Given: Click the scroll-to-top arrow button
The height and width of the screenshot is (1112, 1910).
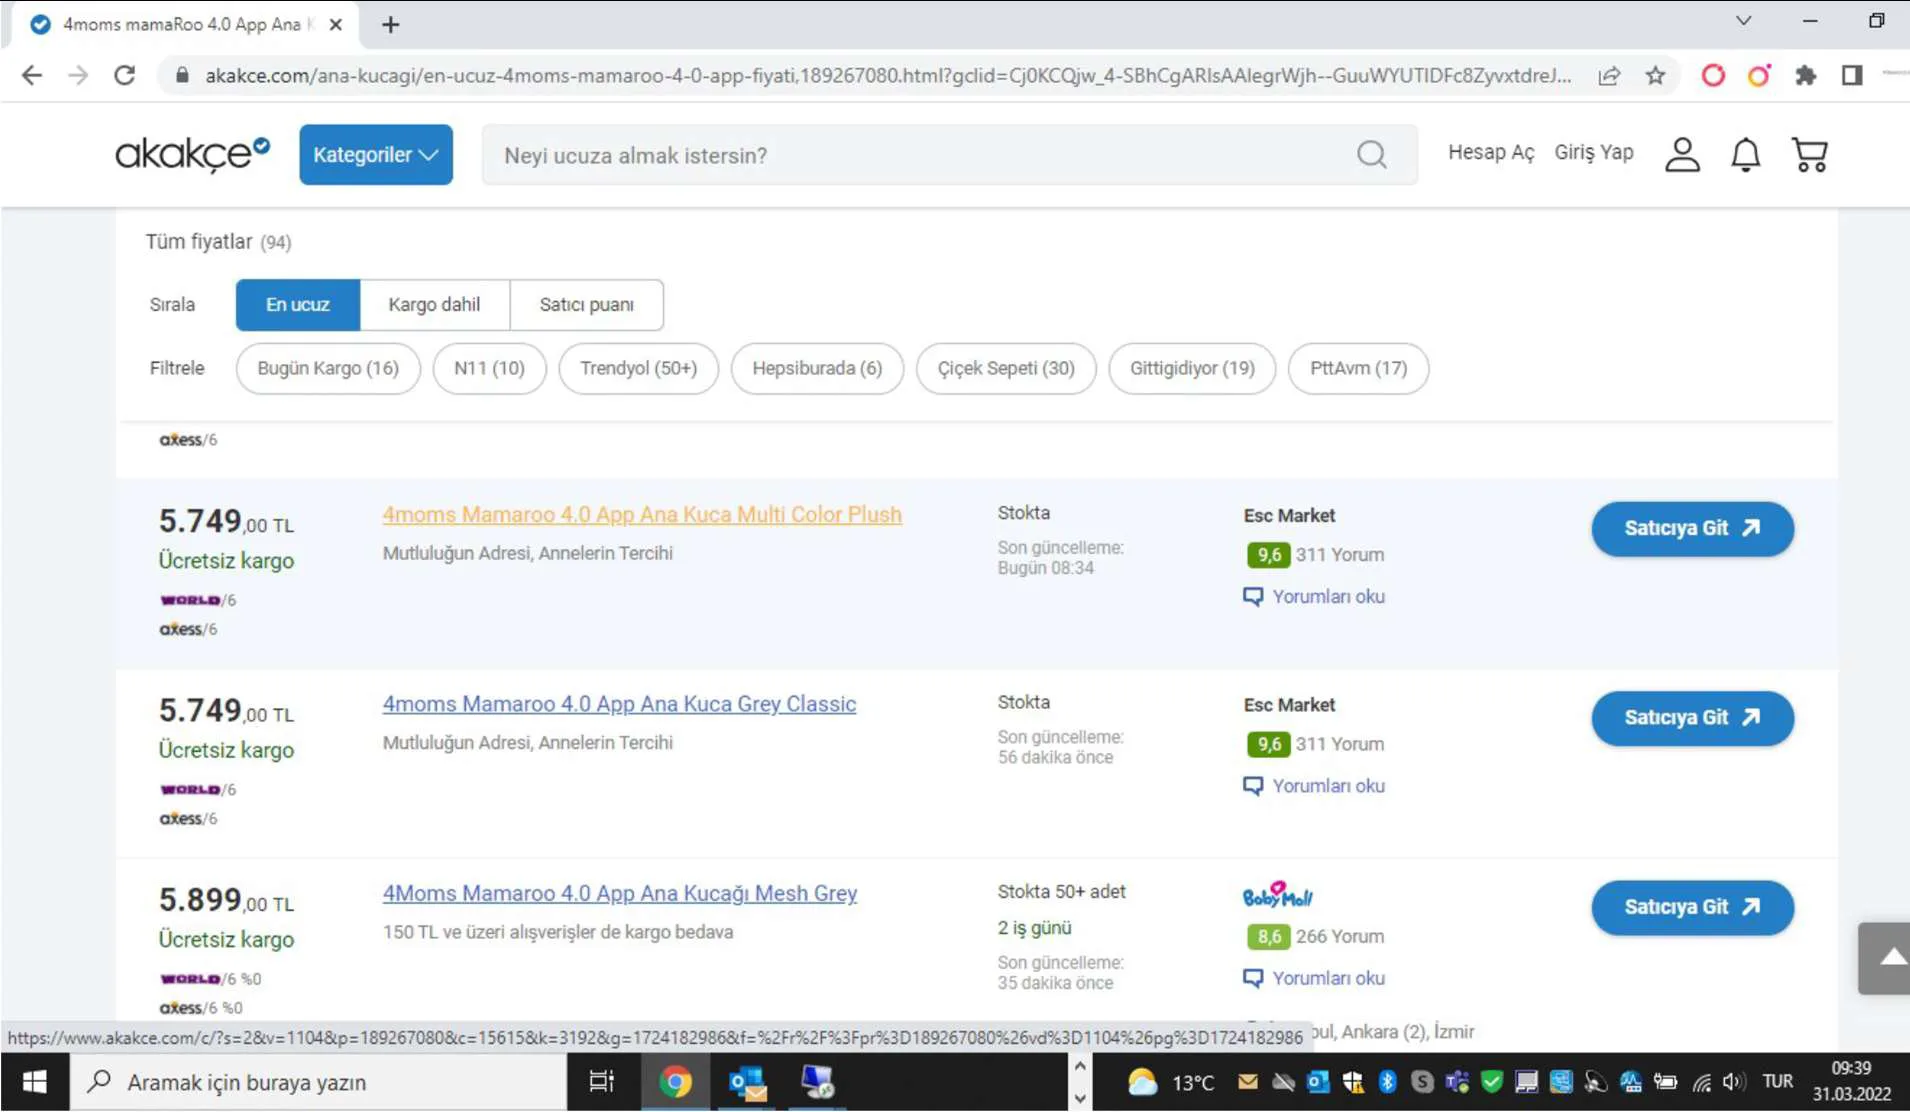Looking at the screenshot, I should click(x=1884, y=958).
